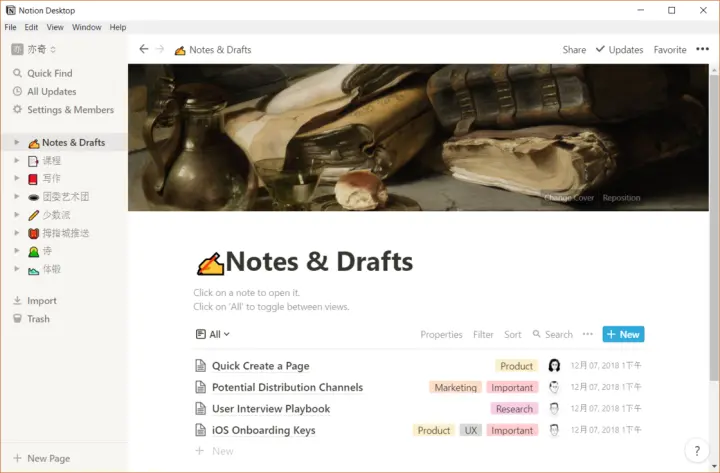Expand the 写作 page in the sidebar
Viewport: 720px width, 473px height.
[17, 178]
